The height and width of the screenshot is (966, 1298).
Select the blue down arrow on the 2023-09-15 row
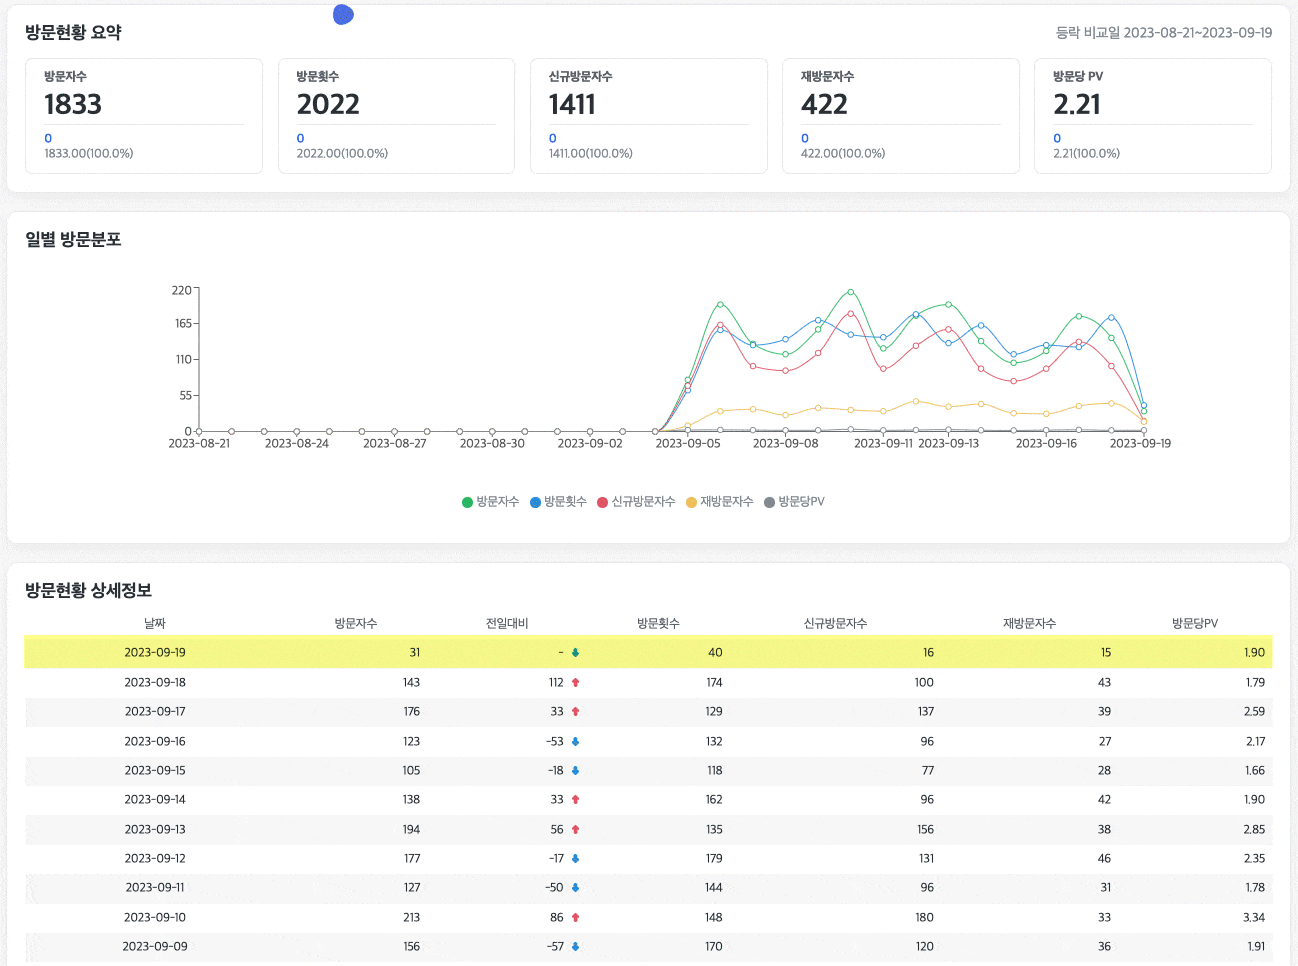click(573, 770)
